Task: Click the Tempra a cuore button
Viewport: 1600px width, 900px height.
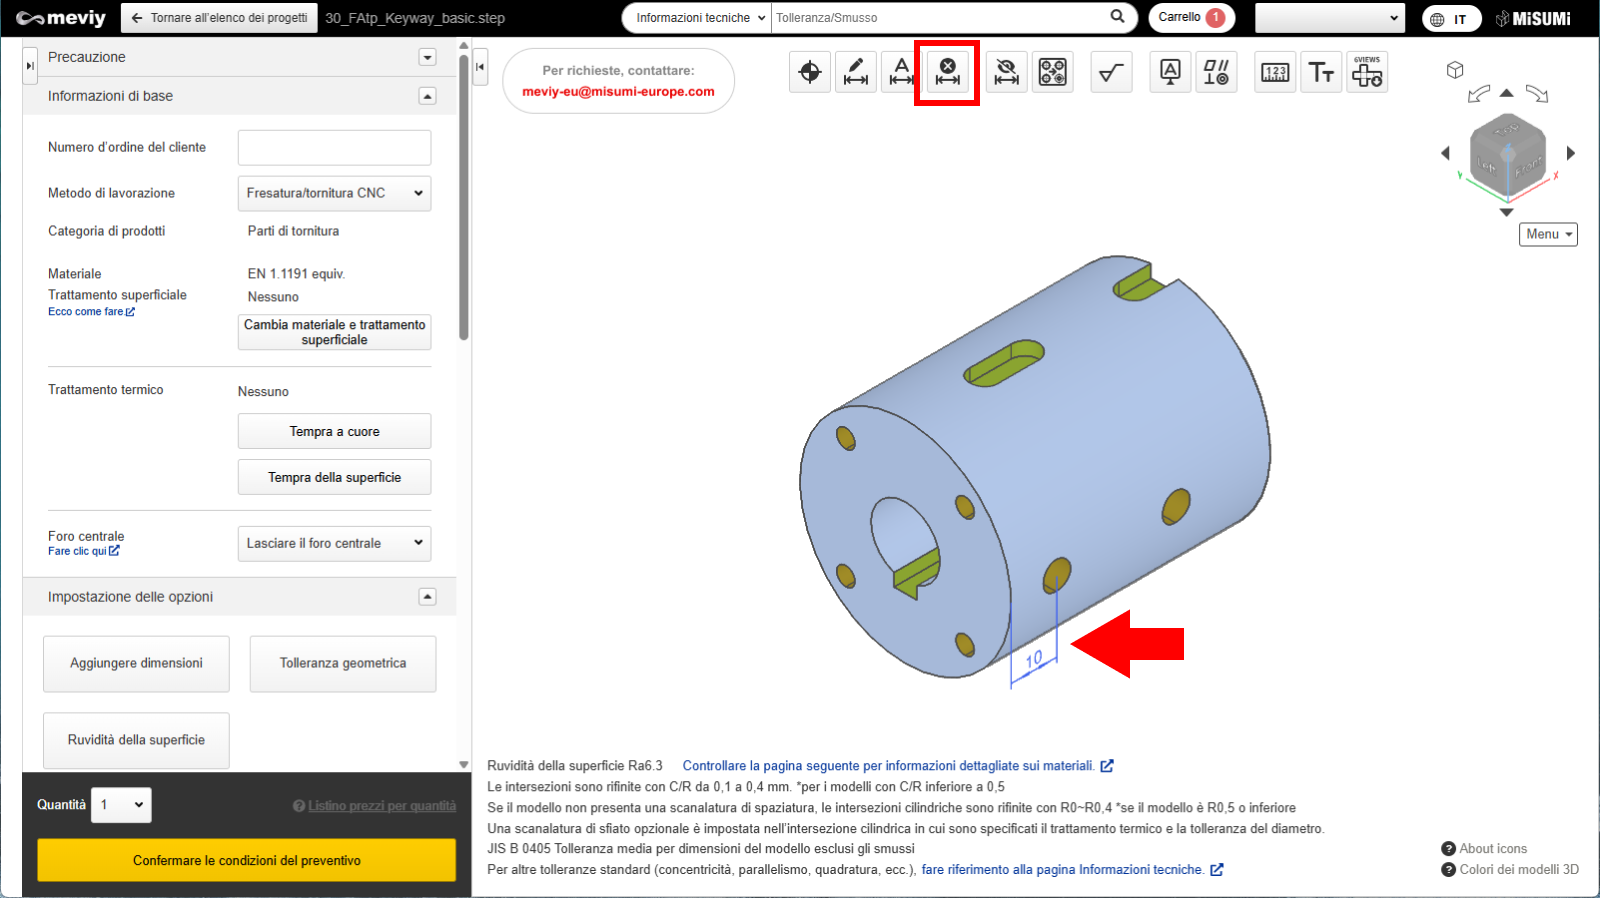Action: [x=334, y=431]
